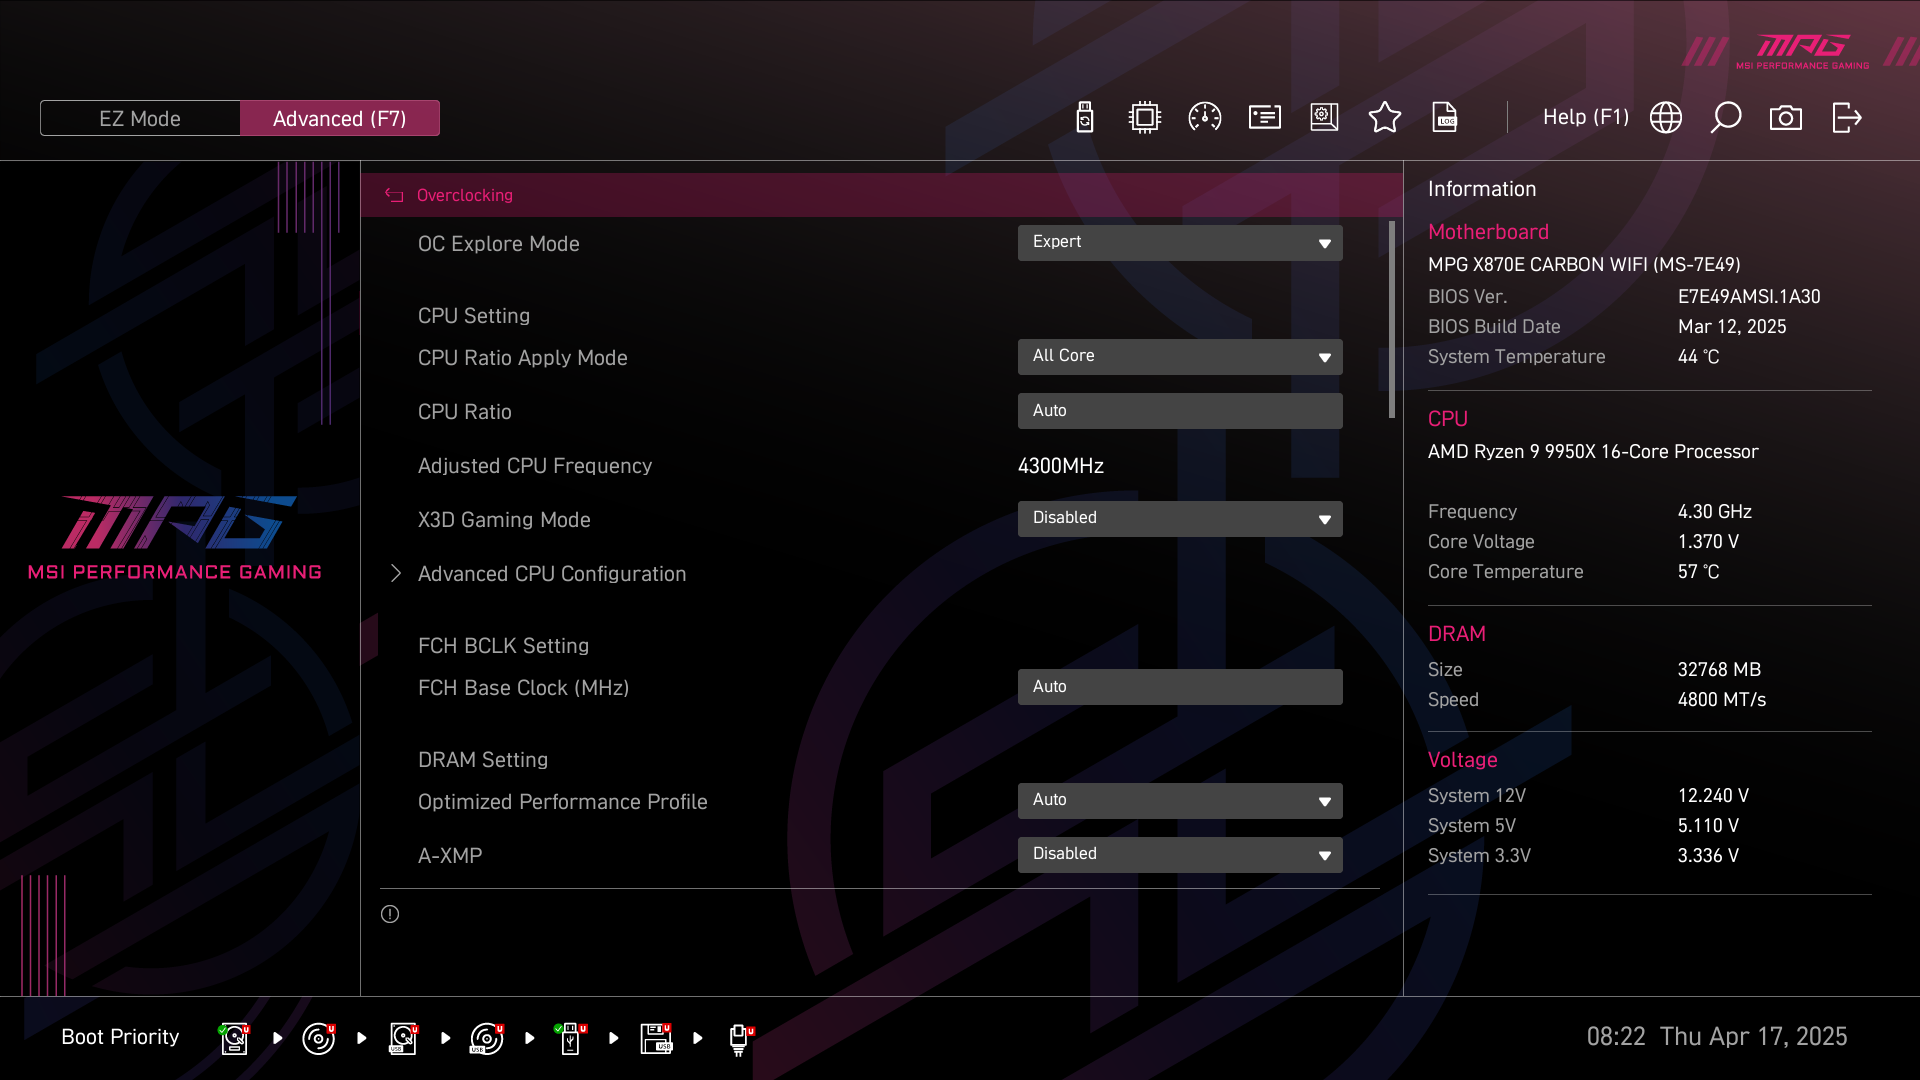Click the CPU chip icon in toolbar
The width and height of the screenshot is (1920, 1080).
(1144, 118)
